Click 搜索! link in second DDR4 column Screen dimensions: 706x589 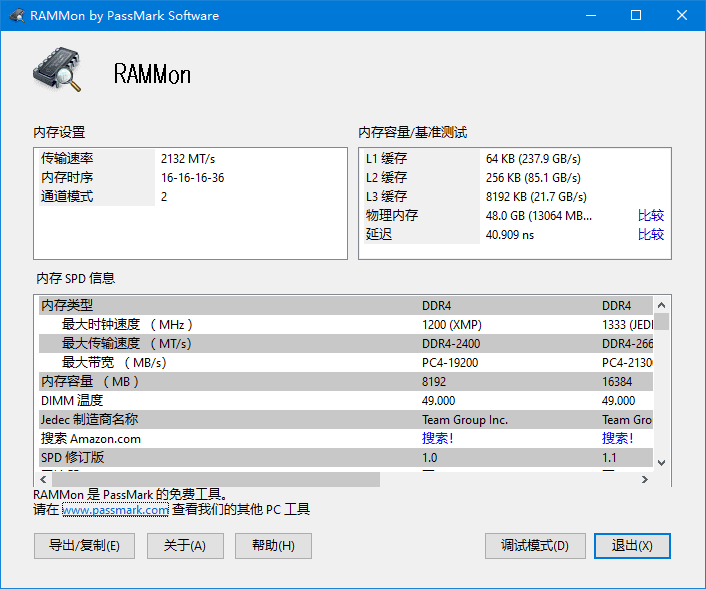click(x=617, y=438)
